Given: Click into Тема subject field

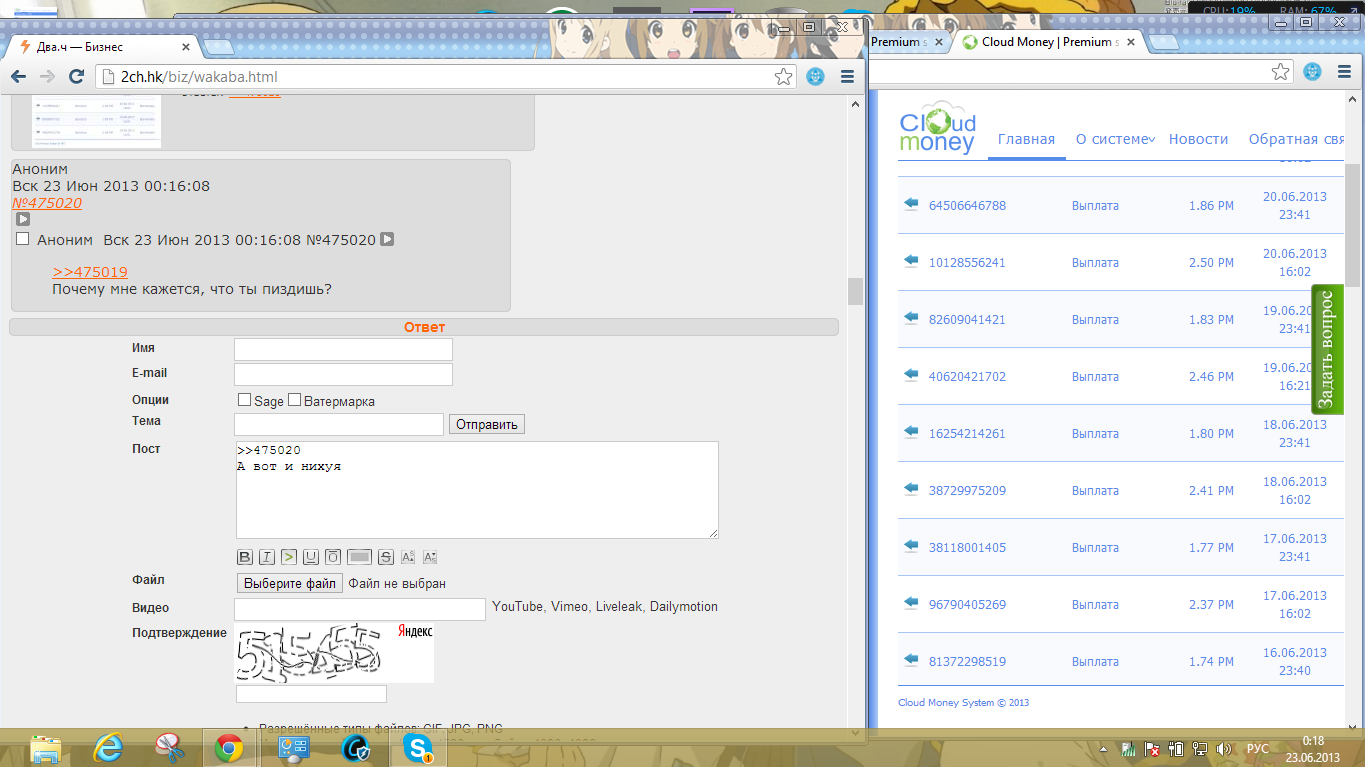Looking at the screenshot, I should tap(339, 424).
